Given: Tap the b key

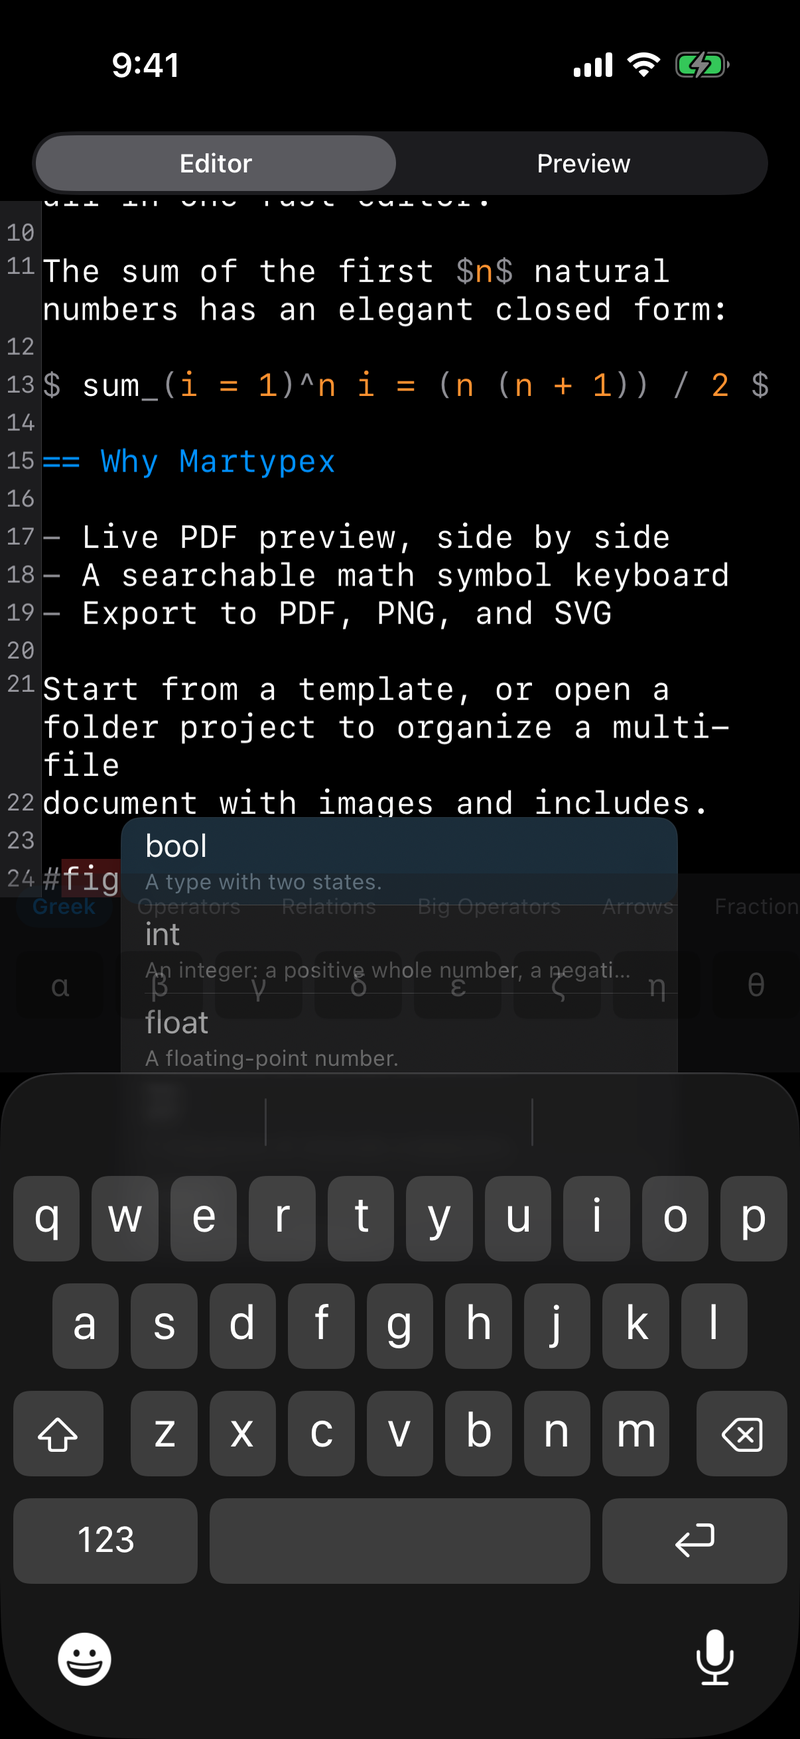Looking at the screenshot, I should [x=478, y=1433].
